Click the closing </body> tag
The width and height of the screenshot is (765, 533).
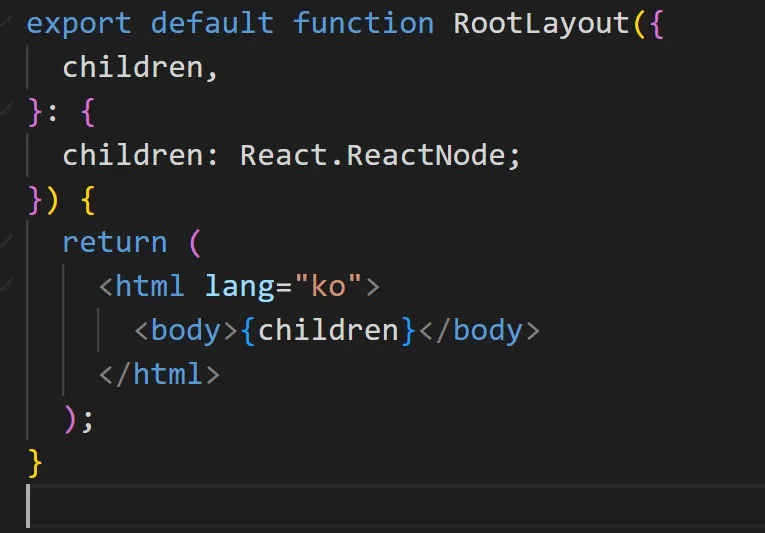pyautogui.click(x=480, y=331)
